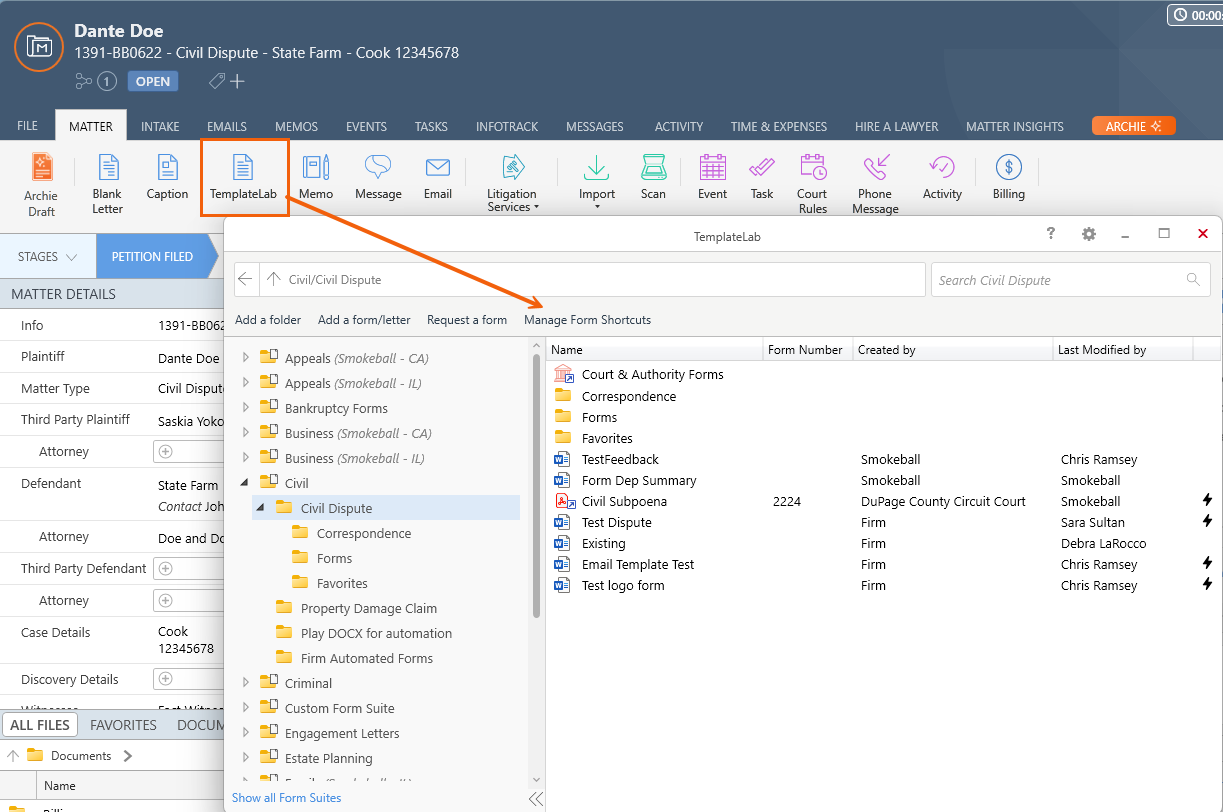Collapse the Civil folder
Screen dimensions: 1223x812
click(246, 483)
